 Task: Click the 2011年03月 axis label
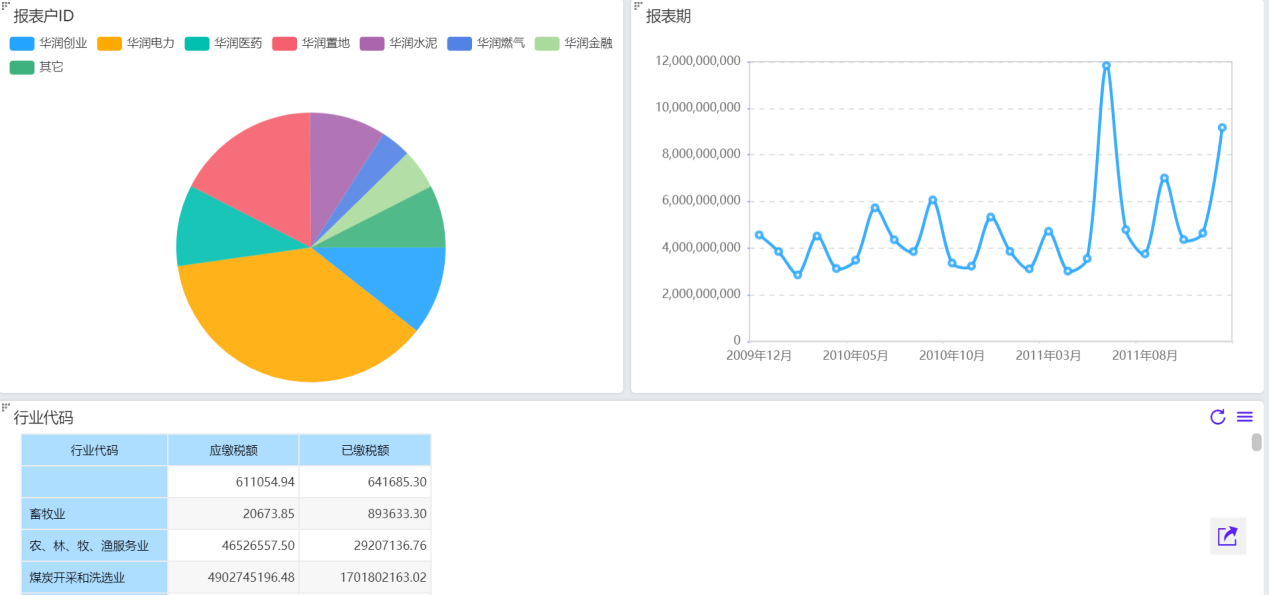(x=1048, y=355)
